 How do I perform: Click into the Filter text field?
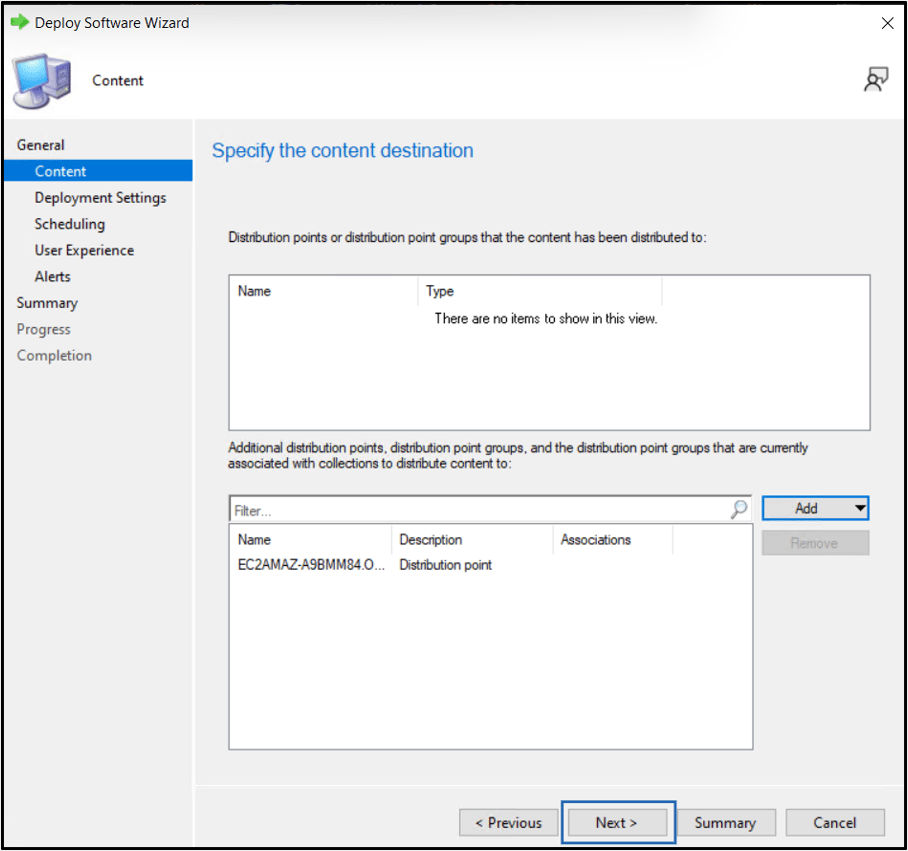pyautogui.click(x=479, y=510)
